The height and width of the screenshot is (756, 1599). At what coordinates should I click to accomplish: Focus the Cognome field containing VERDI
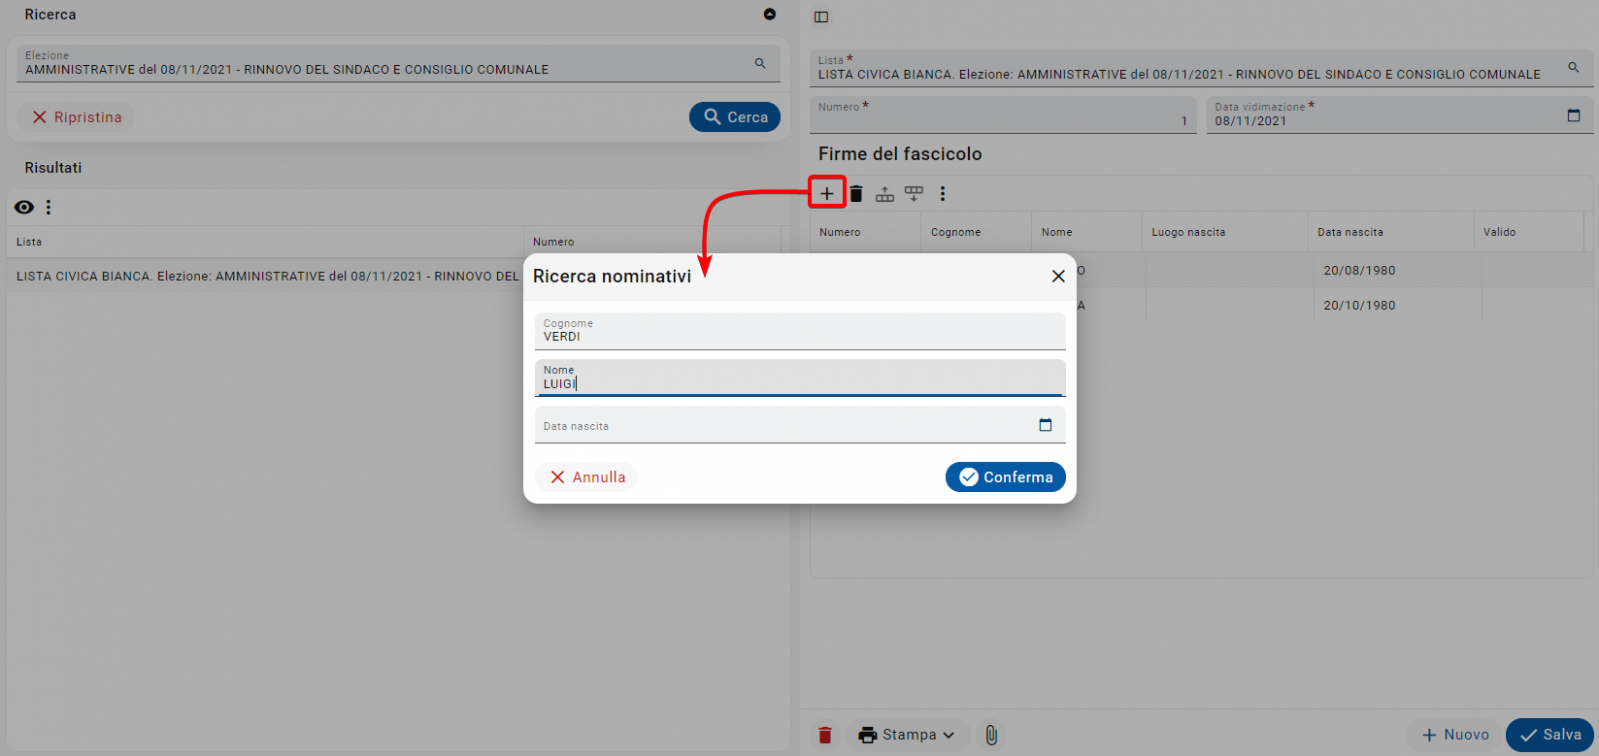coord(800,331)
